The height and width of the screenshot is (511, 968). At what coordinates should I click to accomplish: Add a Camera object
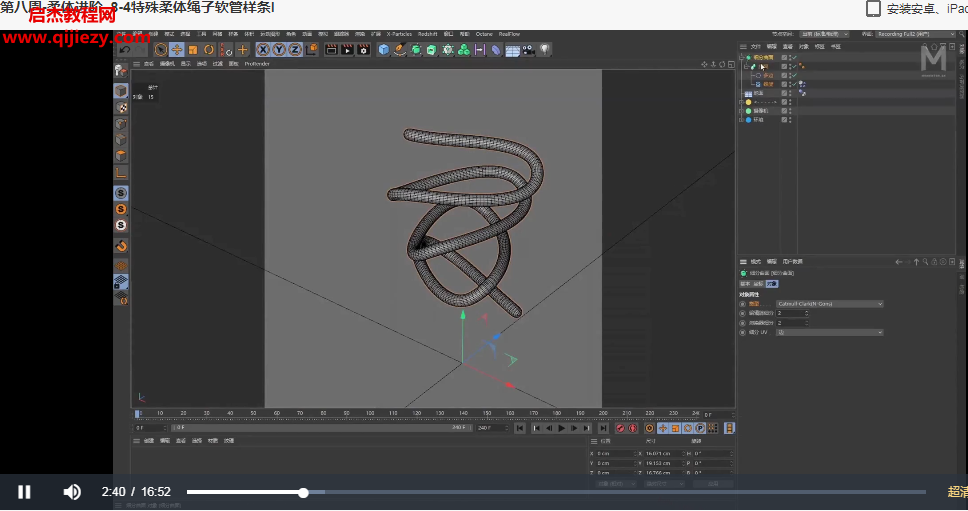pos(528,50)
